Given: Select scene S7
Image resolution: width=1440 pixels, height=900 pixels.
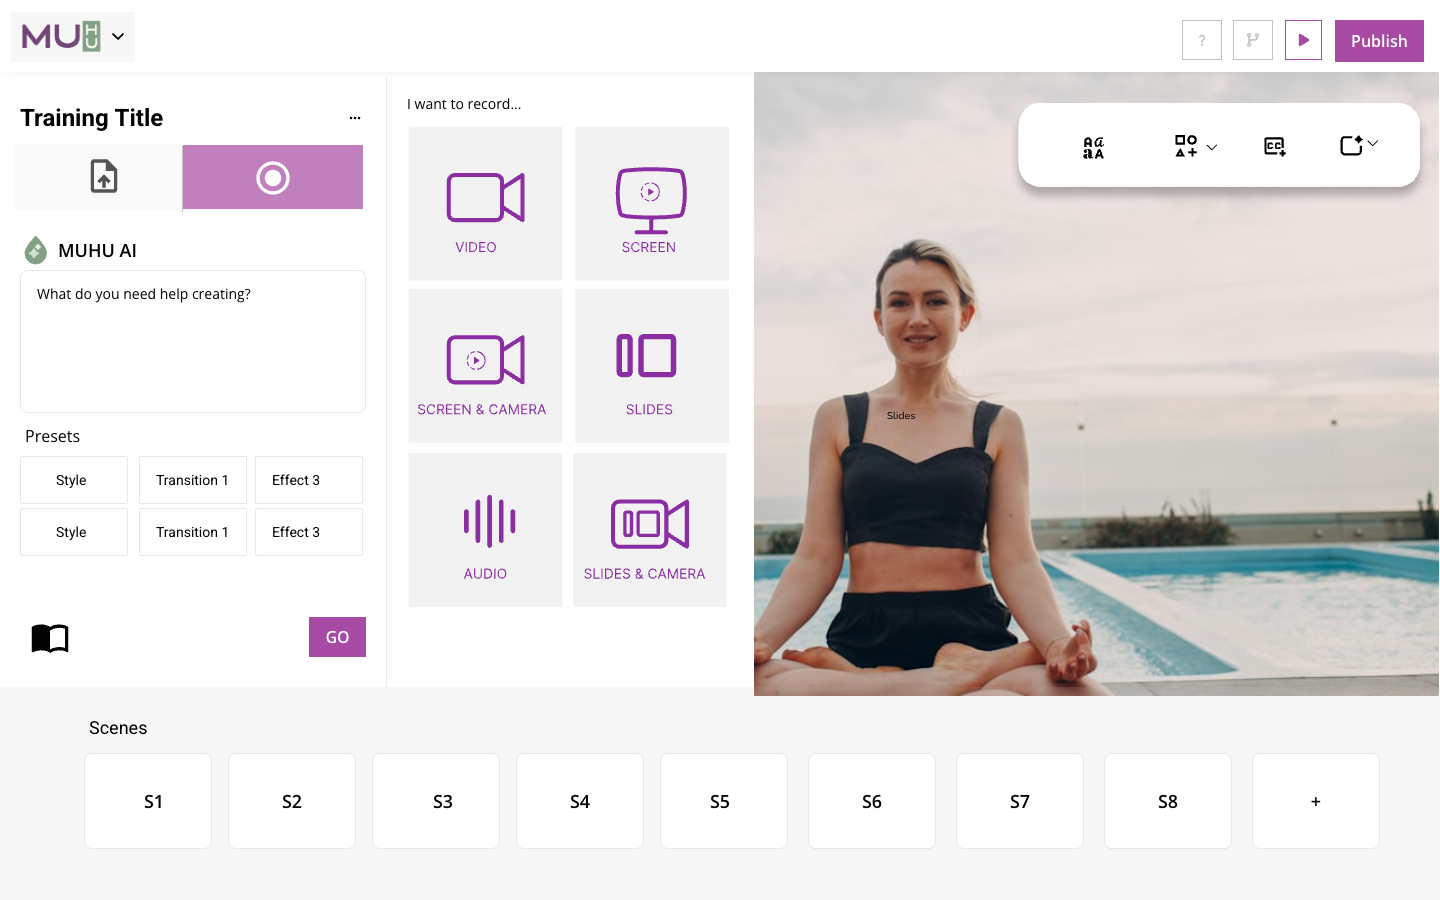Looking at the screenshot, I should coord(1020,801).
